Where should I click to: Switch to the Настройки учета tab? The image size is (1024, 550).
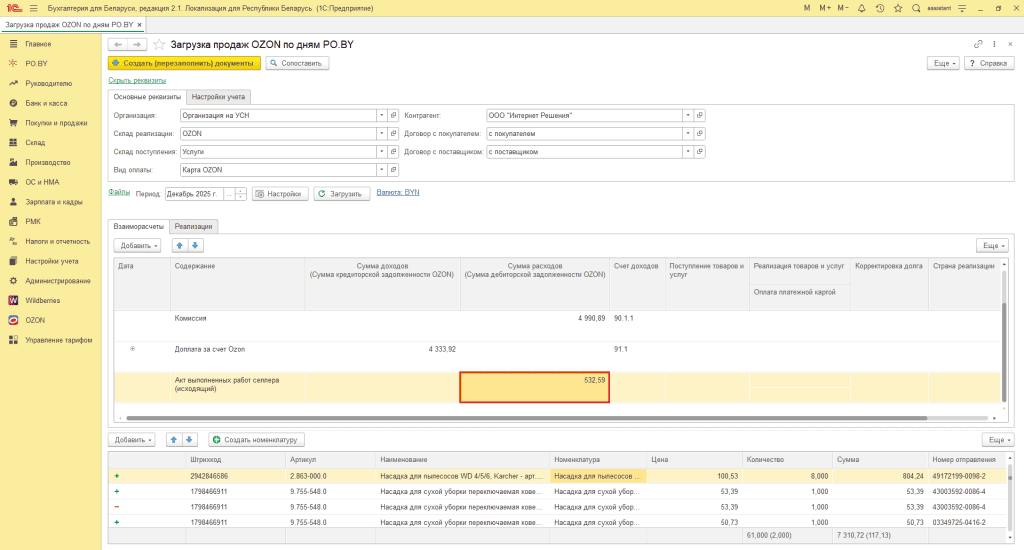(x=218, y=97)
